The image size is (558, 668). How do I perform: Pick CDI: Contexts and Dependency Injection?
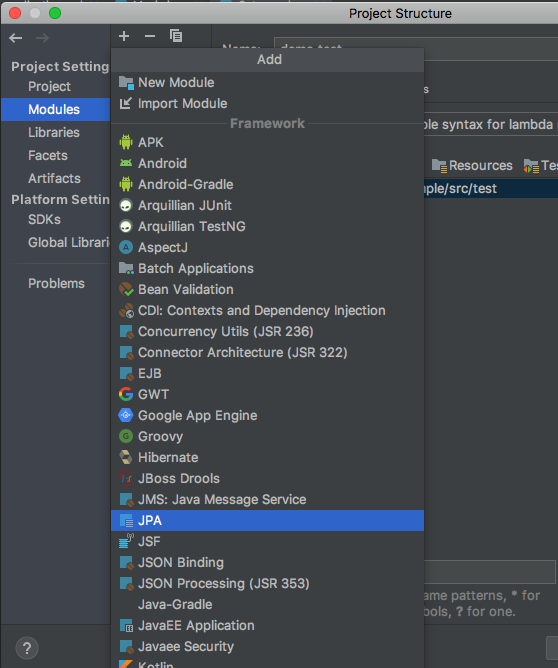(267, 311)
